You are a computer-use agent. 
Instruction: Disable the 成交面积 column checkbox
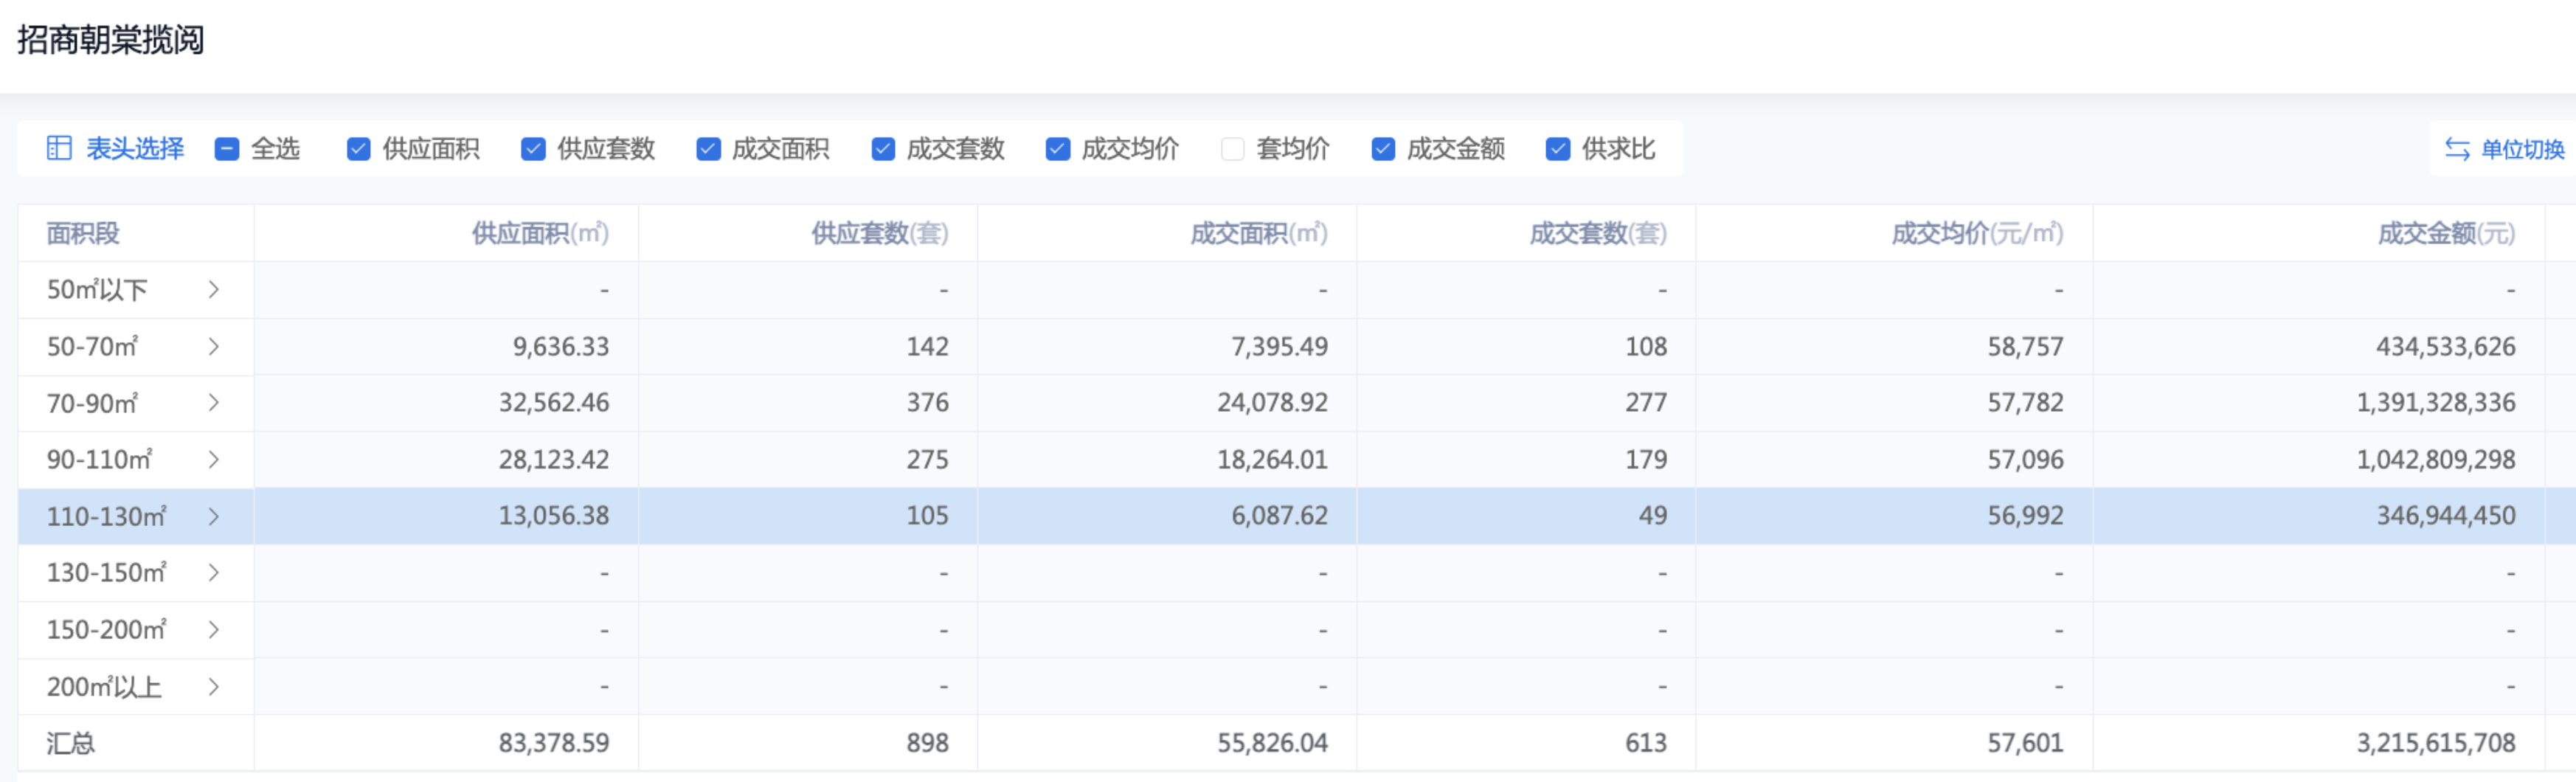pos(708,149)
